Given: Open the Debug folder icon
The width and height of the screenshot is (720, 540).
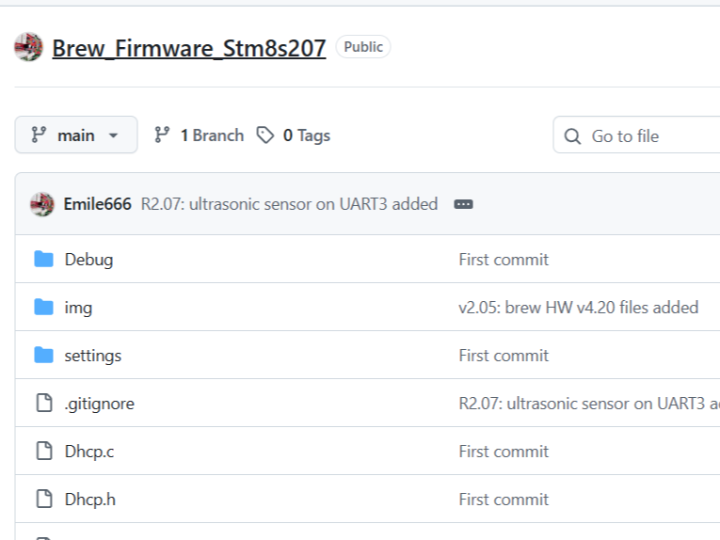Looking at the screenshot, I should coord(44,259).
